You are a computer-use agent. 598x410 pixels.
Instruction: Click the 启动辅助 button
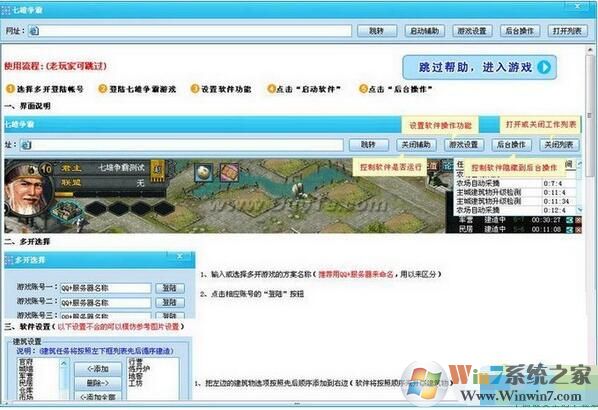click(x=424, y=31)
